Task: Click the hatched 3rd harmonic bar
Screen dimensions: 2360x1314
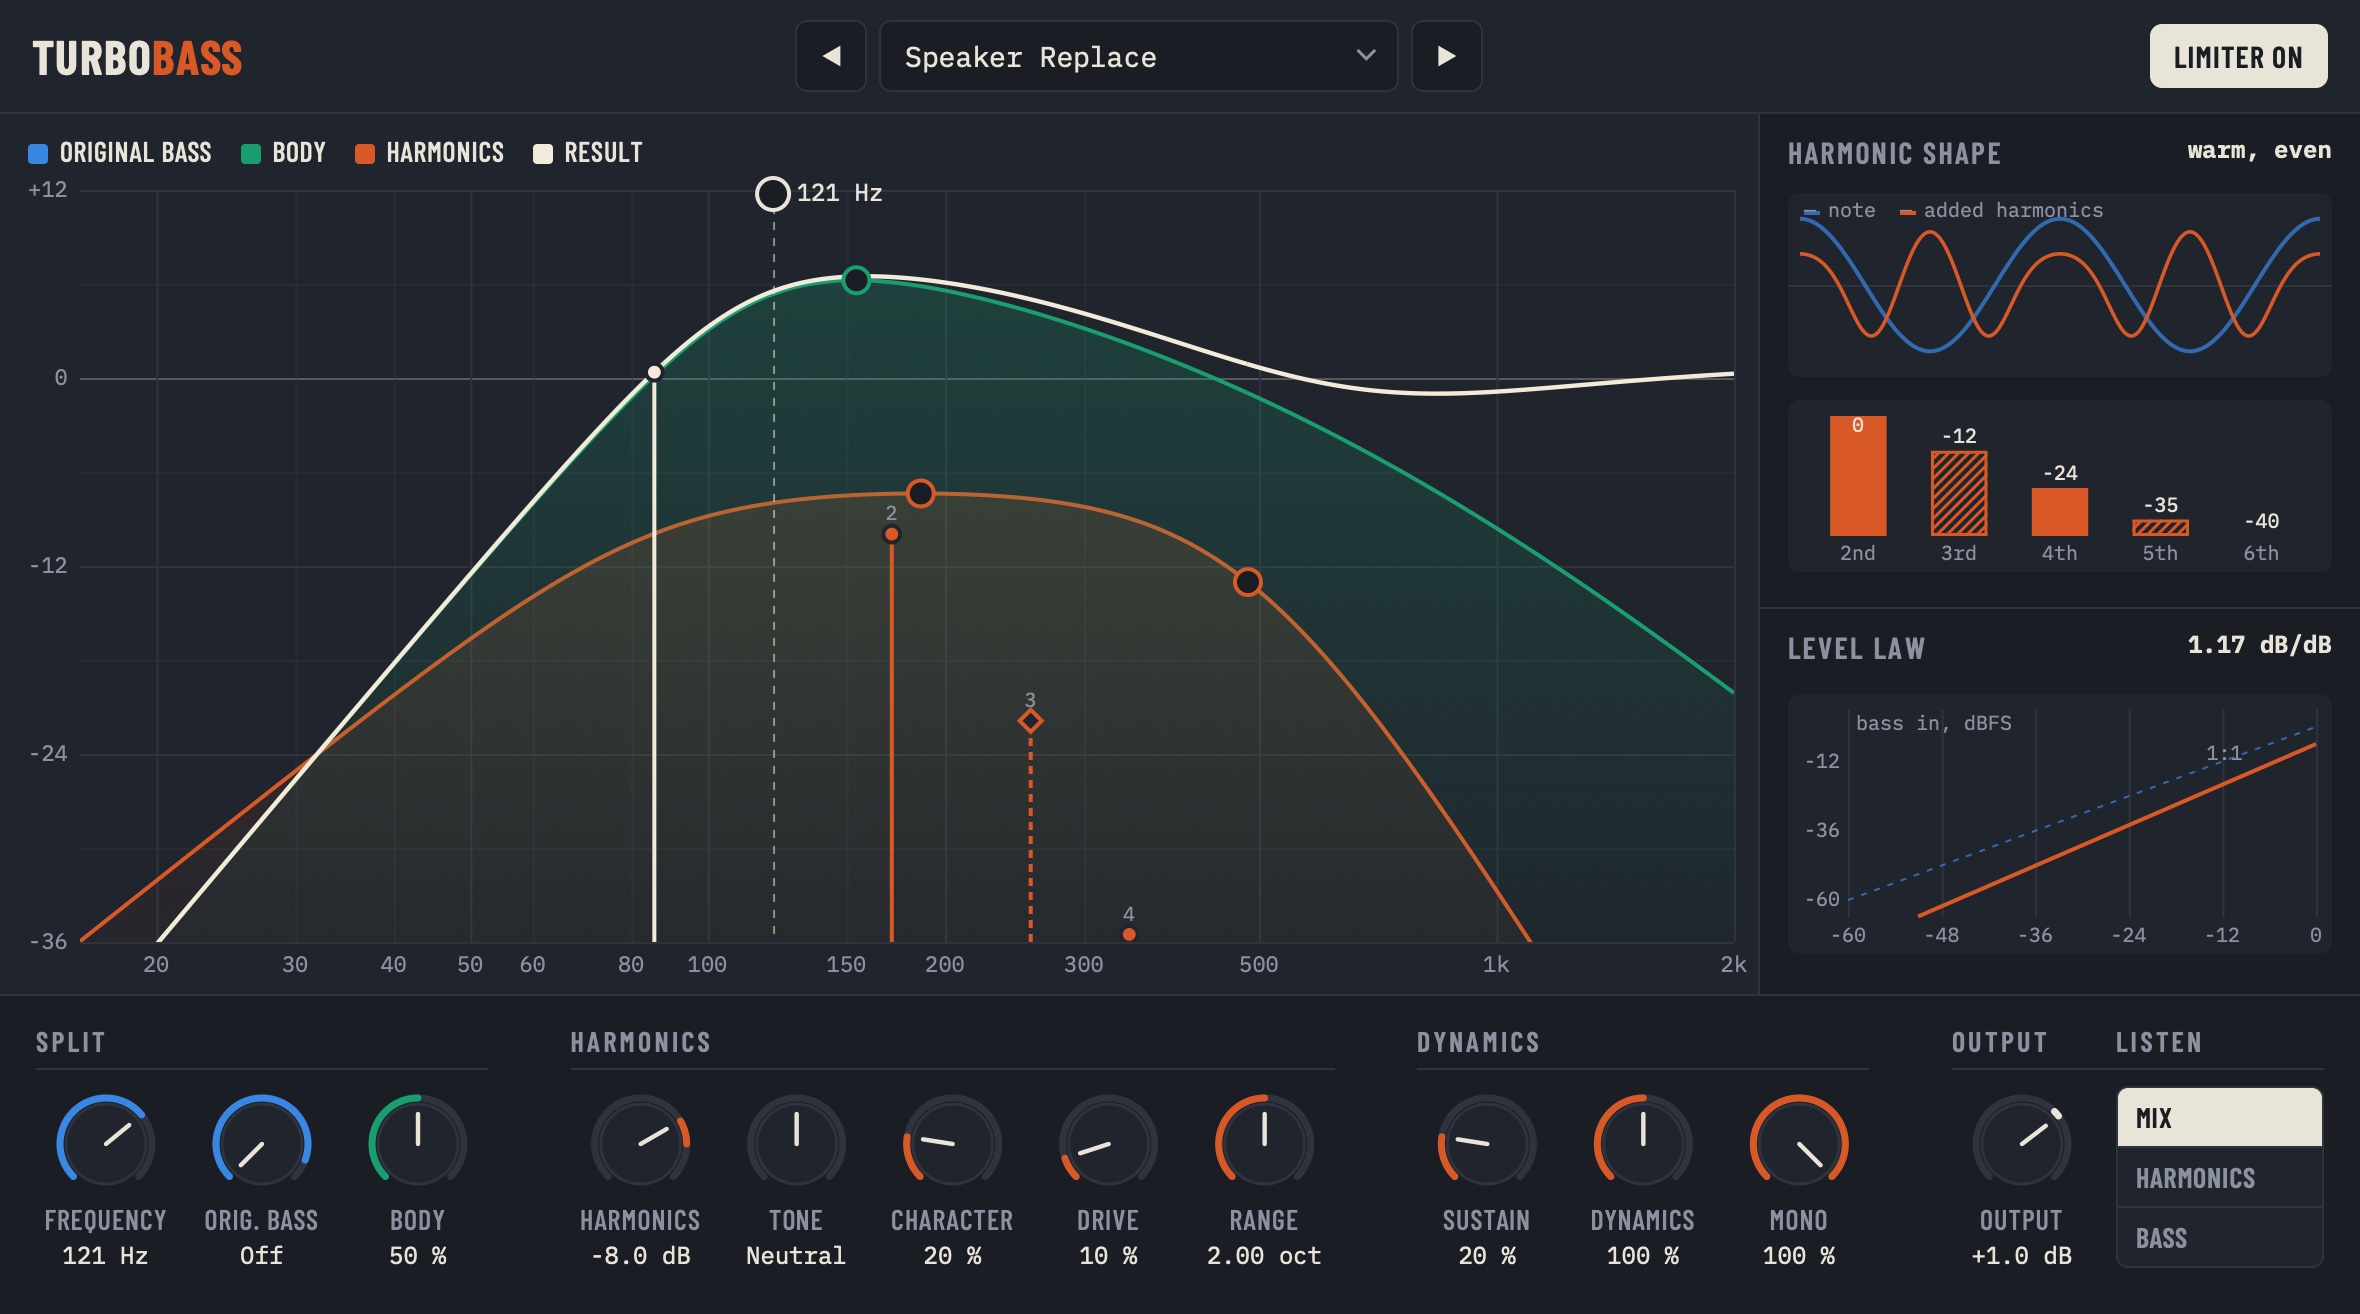Action: tap(1959, 493)
